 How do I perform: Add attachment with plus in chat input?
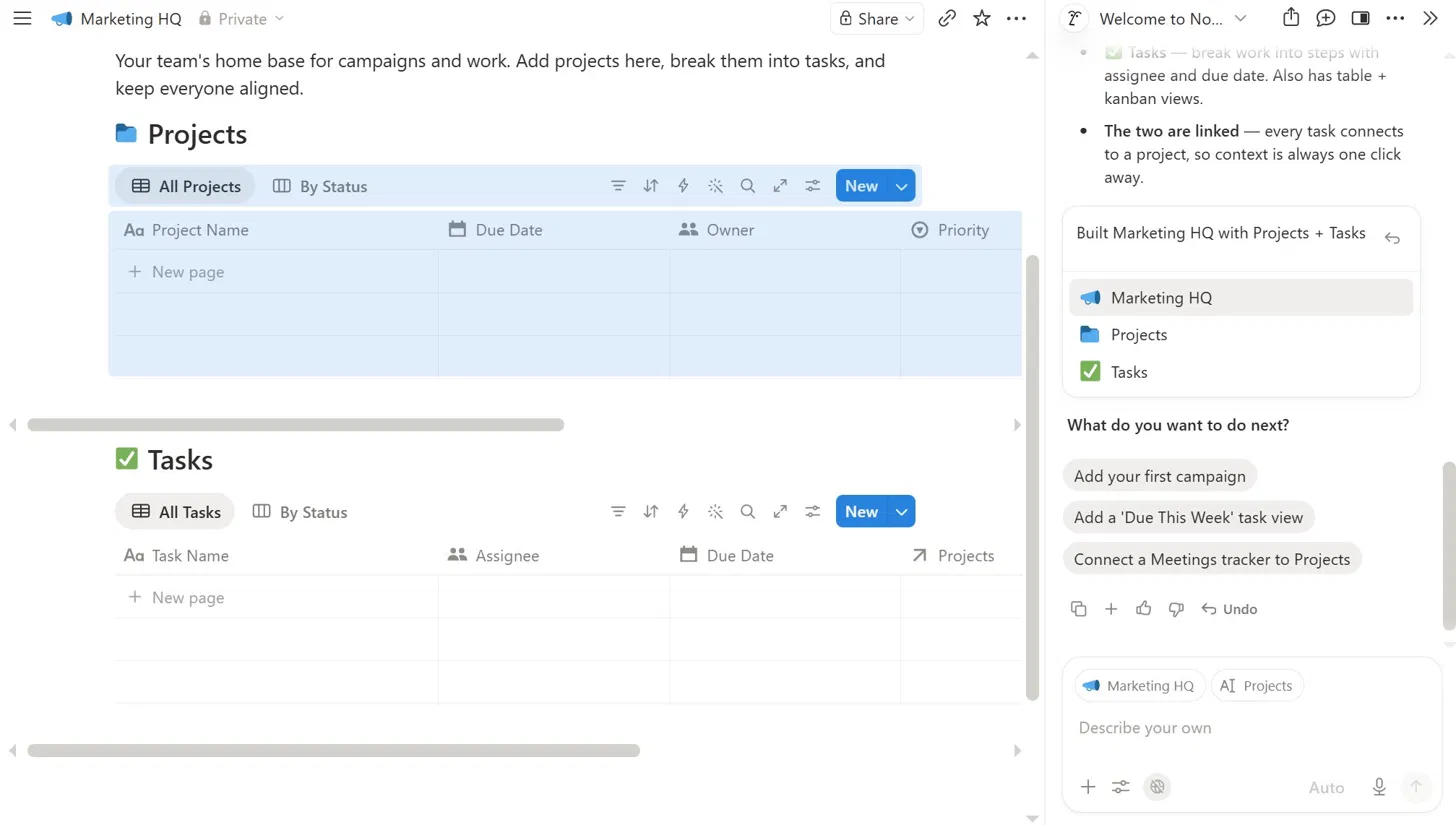[1088, 787]
